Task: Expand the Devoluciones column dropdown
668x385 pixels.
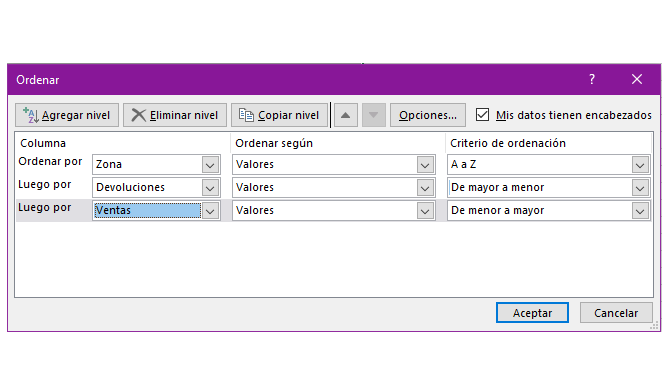Action: (210, 188)
